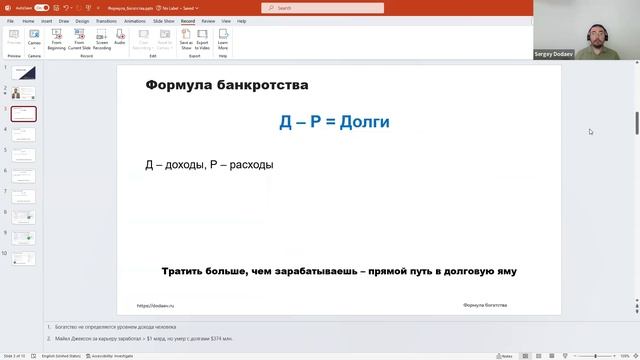Screen dimensions: 640x360
Task: Select slide 4 thumbnail
Action: pos(24,135)
